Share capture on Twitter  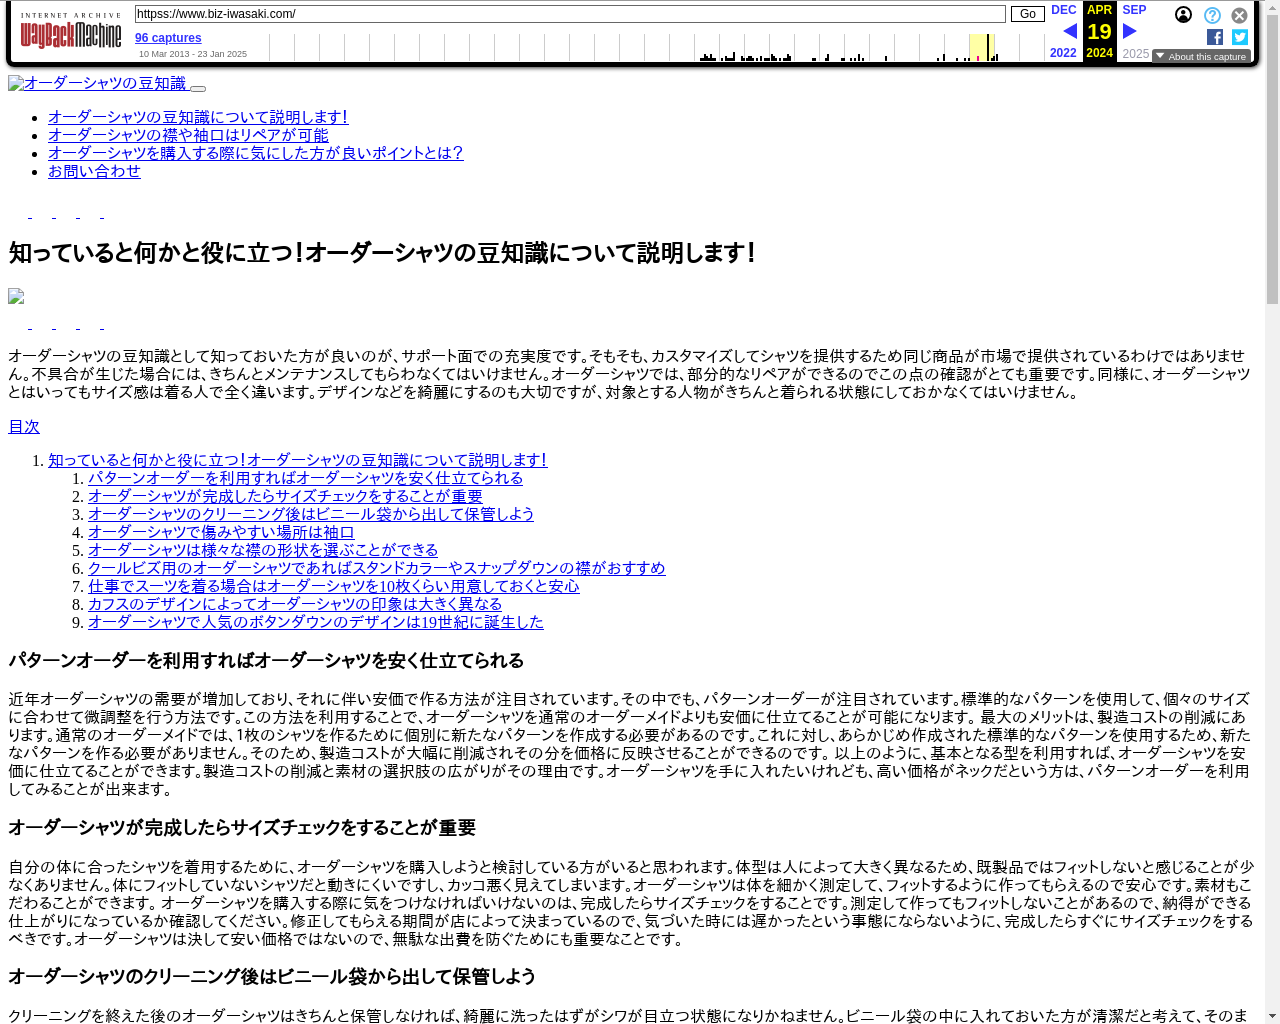click(x=1240, y=37)
